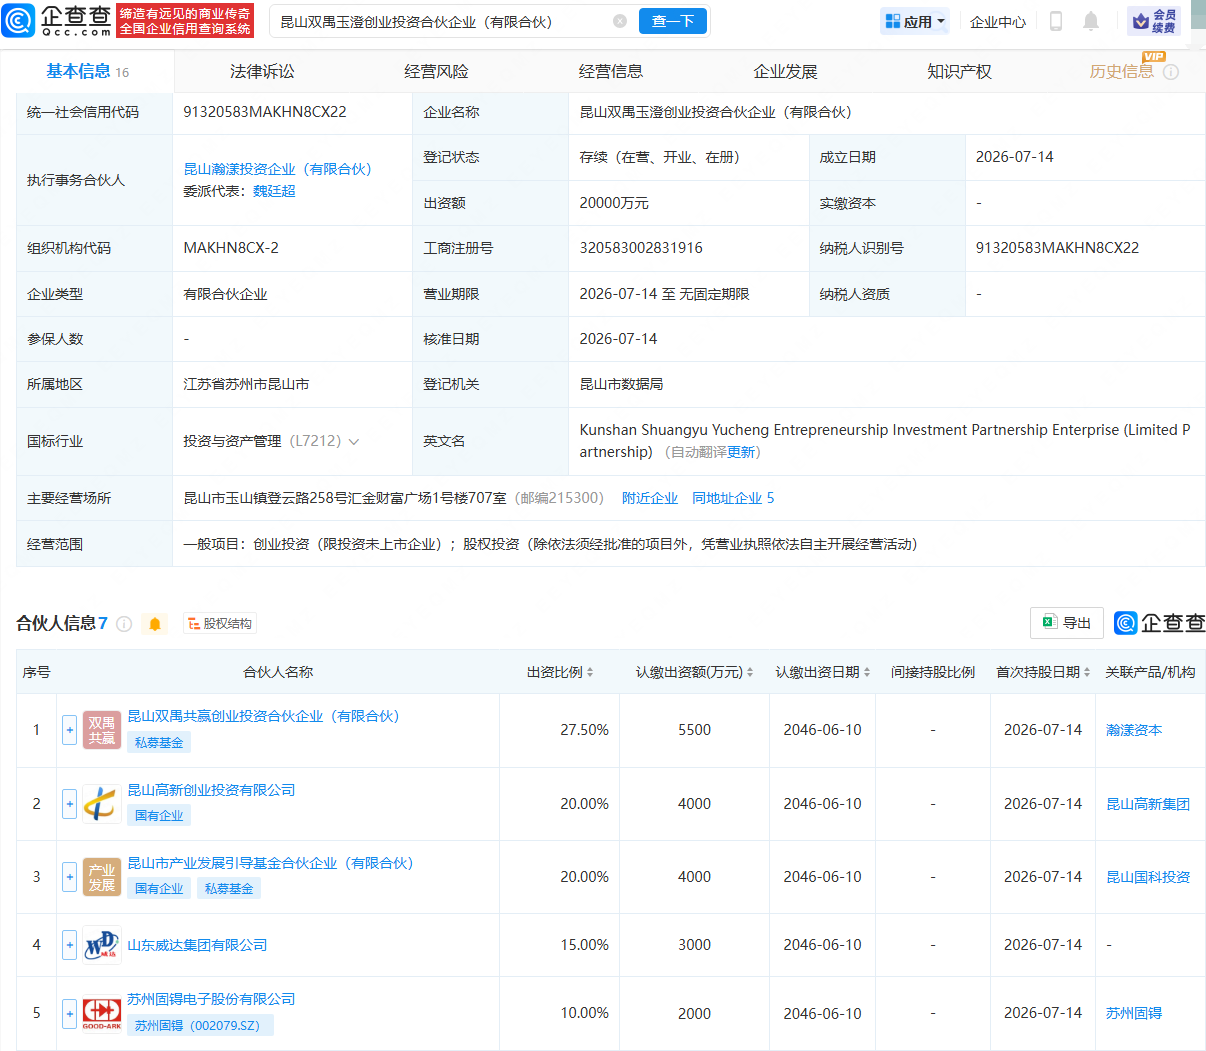Export partner list with 导出 button

click(1066, 623)
